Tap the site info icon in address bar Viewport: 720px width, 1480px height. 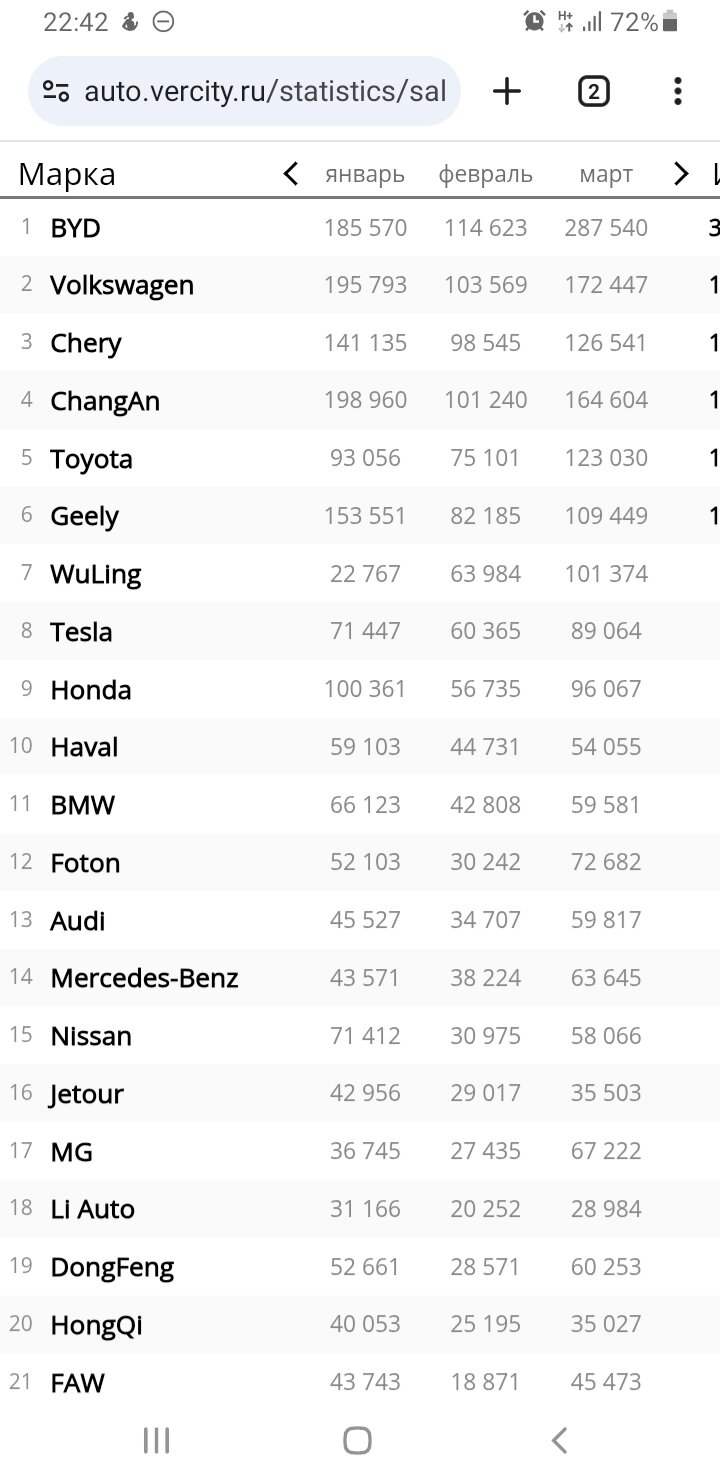(x=56, y=92)
